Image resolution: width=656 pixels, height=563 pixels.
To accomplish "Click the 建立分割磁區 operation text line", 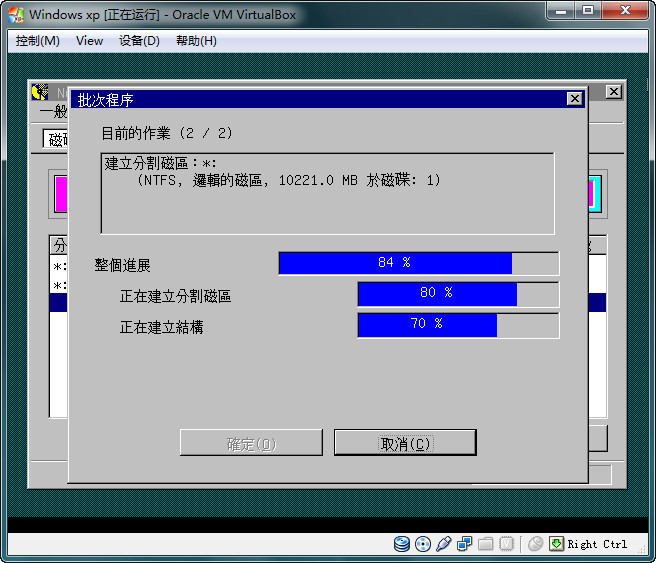I will tap(161, 163).
